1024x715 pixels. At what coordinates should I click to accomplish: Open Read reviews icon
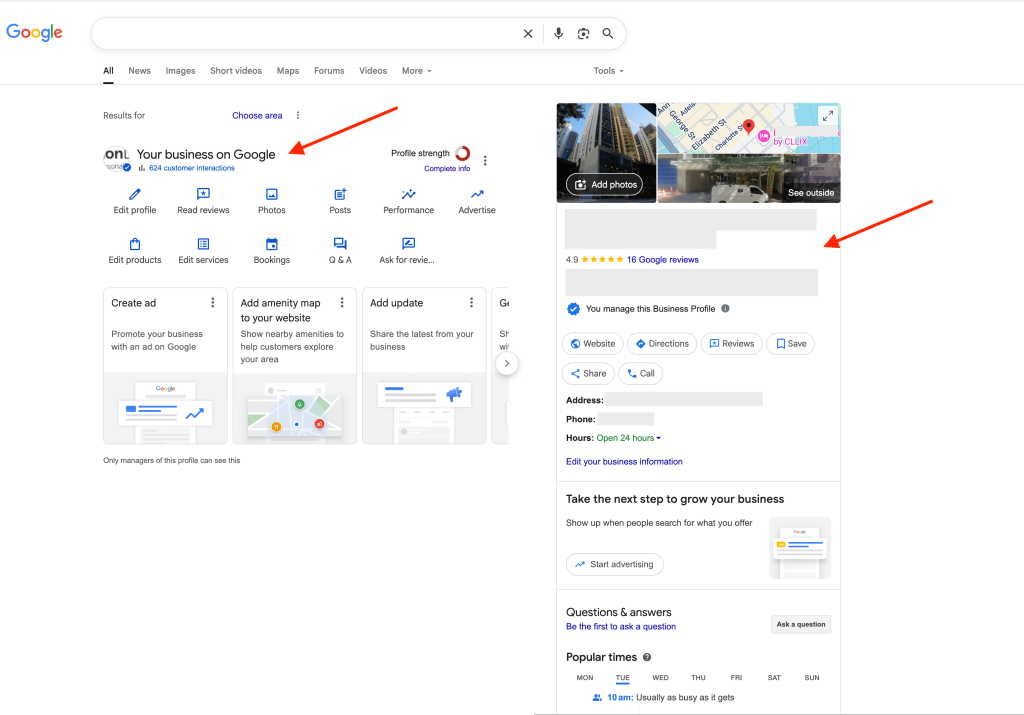tap(203, 194)
